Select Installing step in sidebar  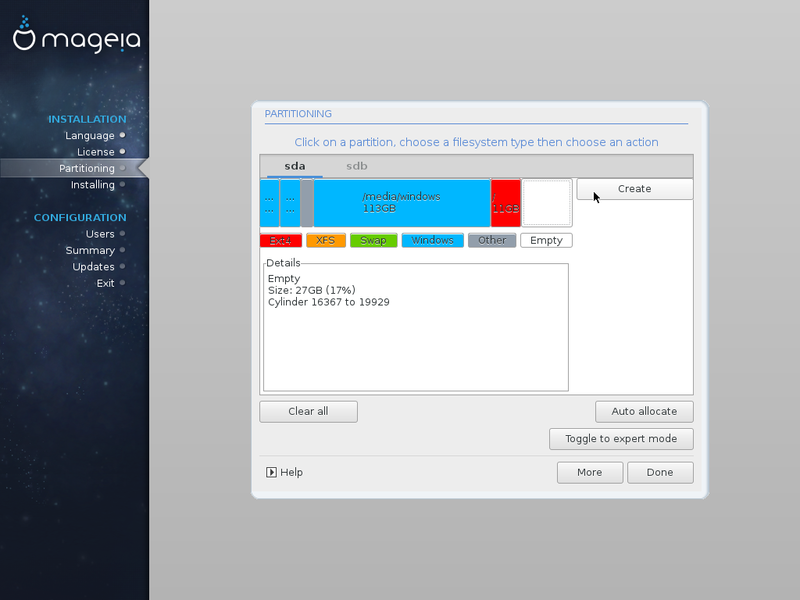click(x=92, y=185)
